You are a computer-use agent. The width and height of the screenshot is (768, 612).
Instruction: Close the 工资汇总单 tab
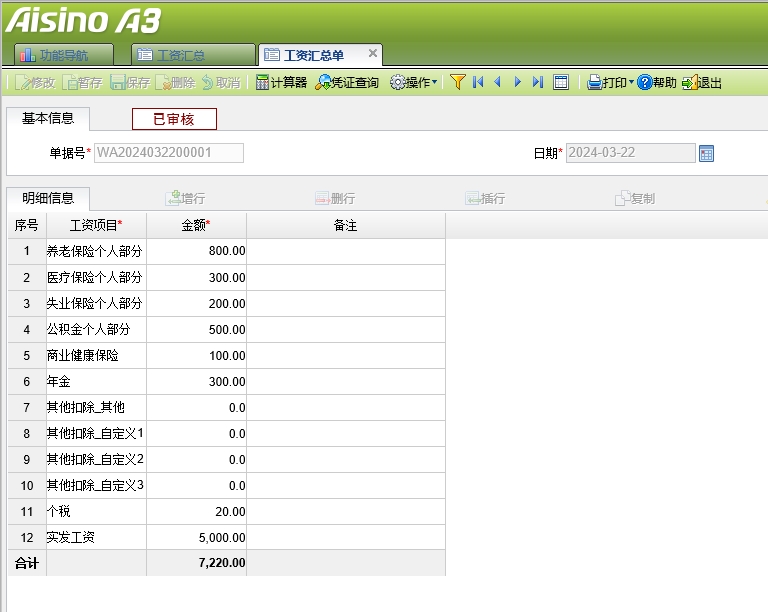click(x=373, y=53)
